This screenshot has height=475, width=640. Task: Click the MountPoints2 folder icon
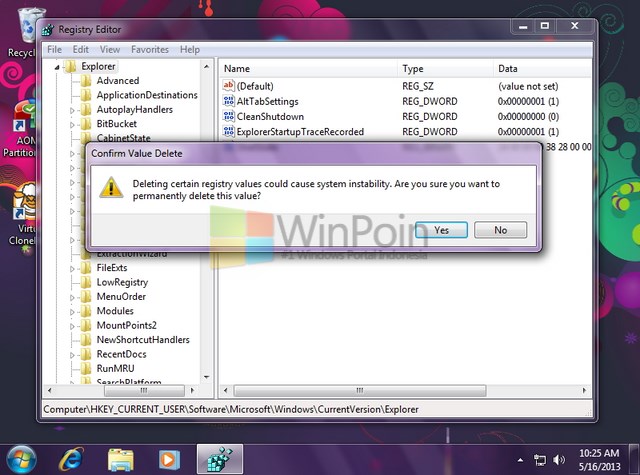click(x=86, y=325)
